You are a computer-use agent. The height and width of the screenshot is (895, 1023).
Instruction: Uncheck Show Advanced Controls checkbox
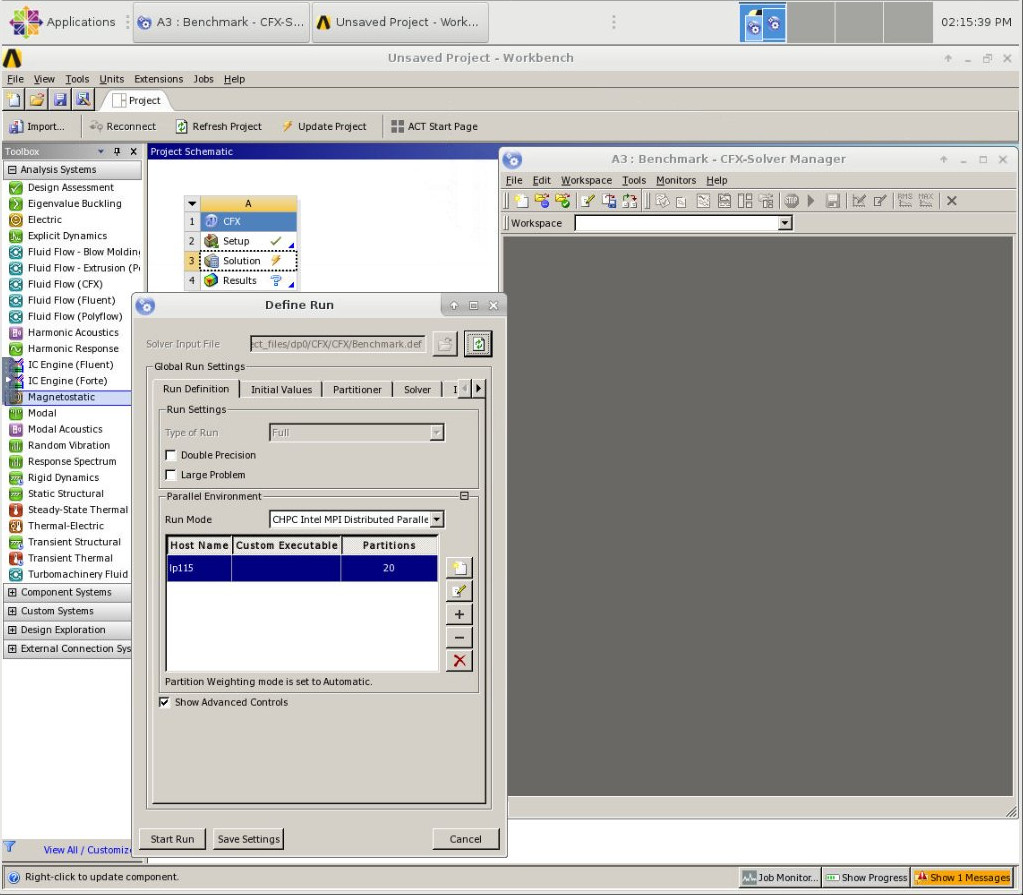[164, 702]
